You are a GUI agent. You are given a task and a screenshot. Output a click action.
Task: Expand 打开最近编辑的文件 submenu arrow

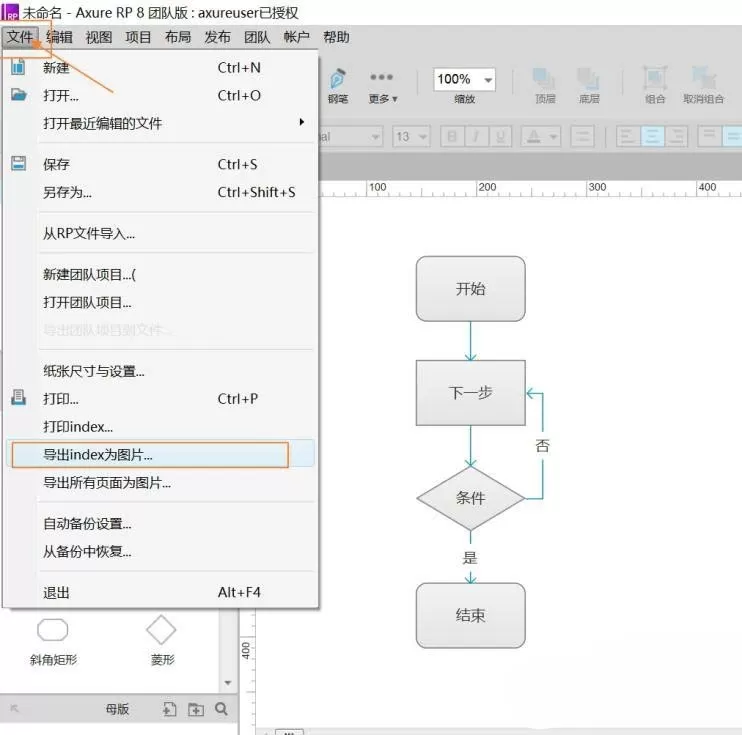tap(301, 122)
